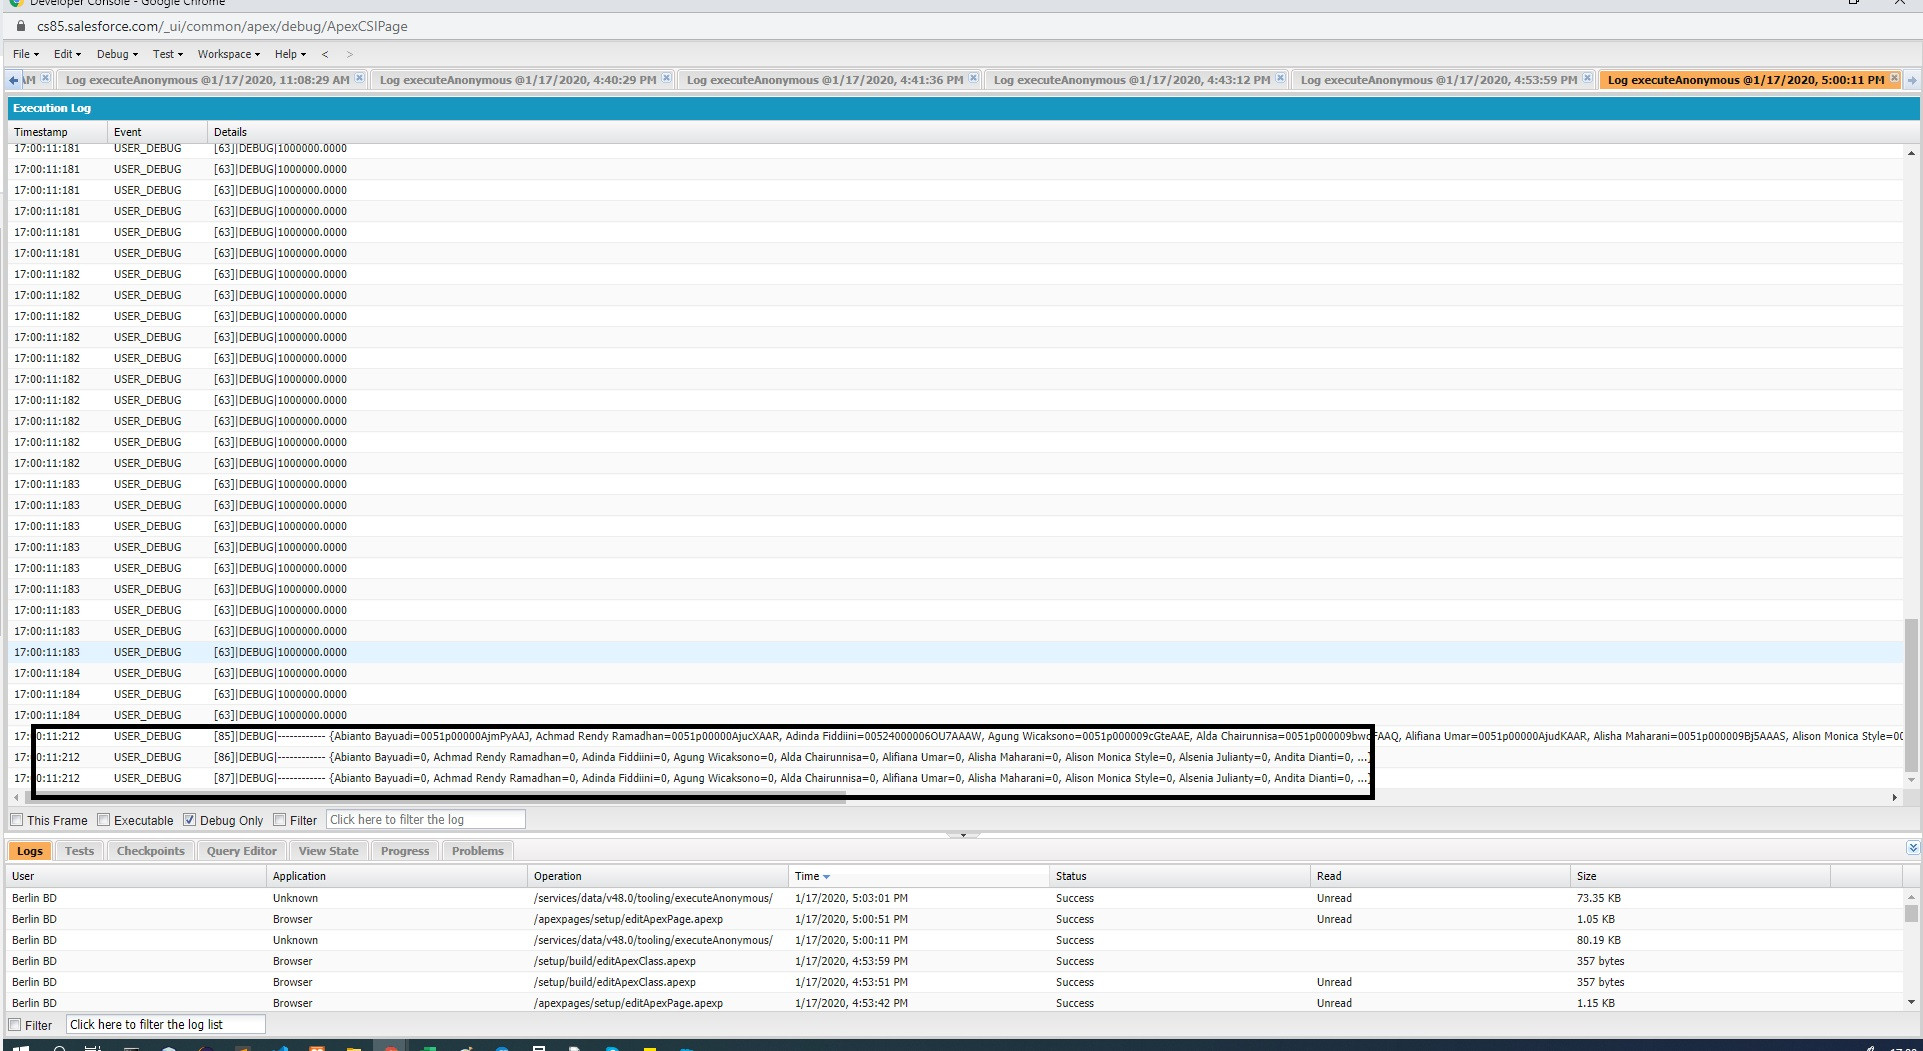Viewport: 1923px width, 1051px height.
Task: Open the File menu dropdown
Action: tap(26, 54)
